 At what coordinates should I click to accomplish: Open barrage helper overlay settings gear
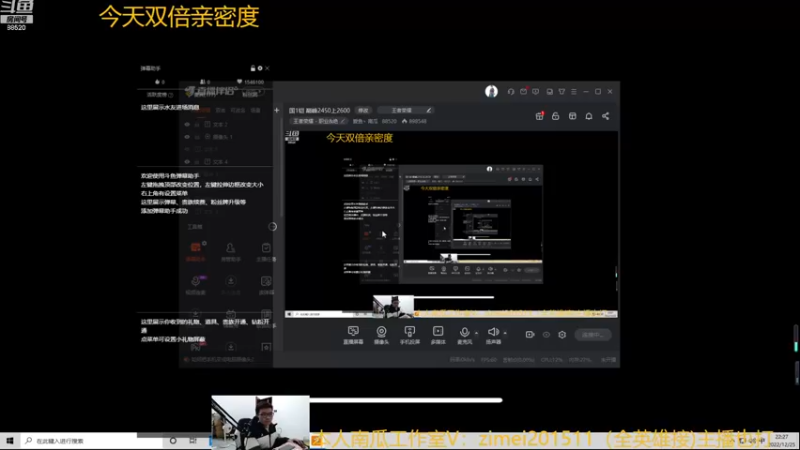(x=260, y=68)
